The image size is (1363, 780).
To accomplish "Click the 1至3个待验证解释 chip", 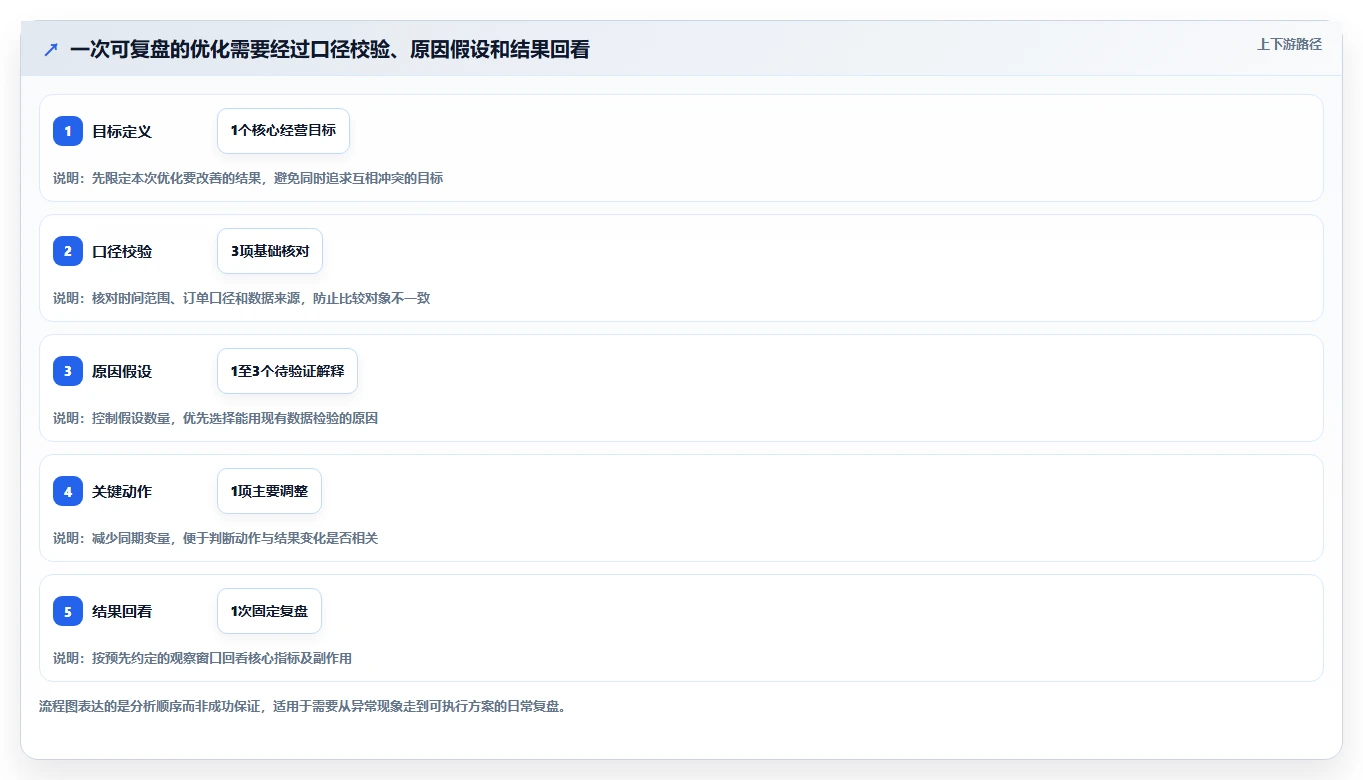I will tap(287, 371).
